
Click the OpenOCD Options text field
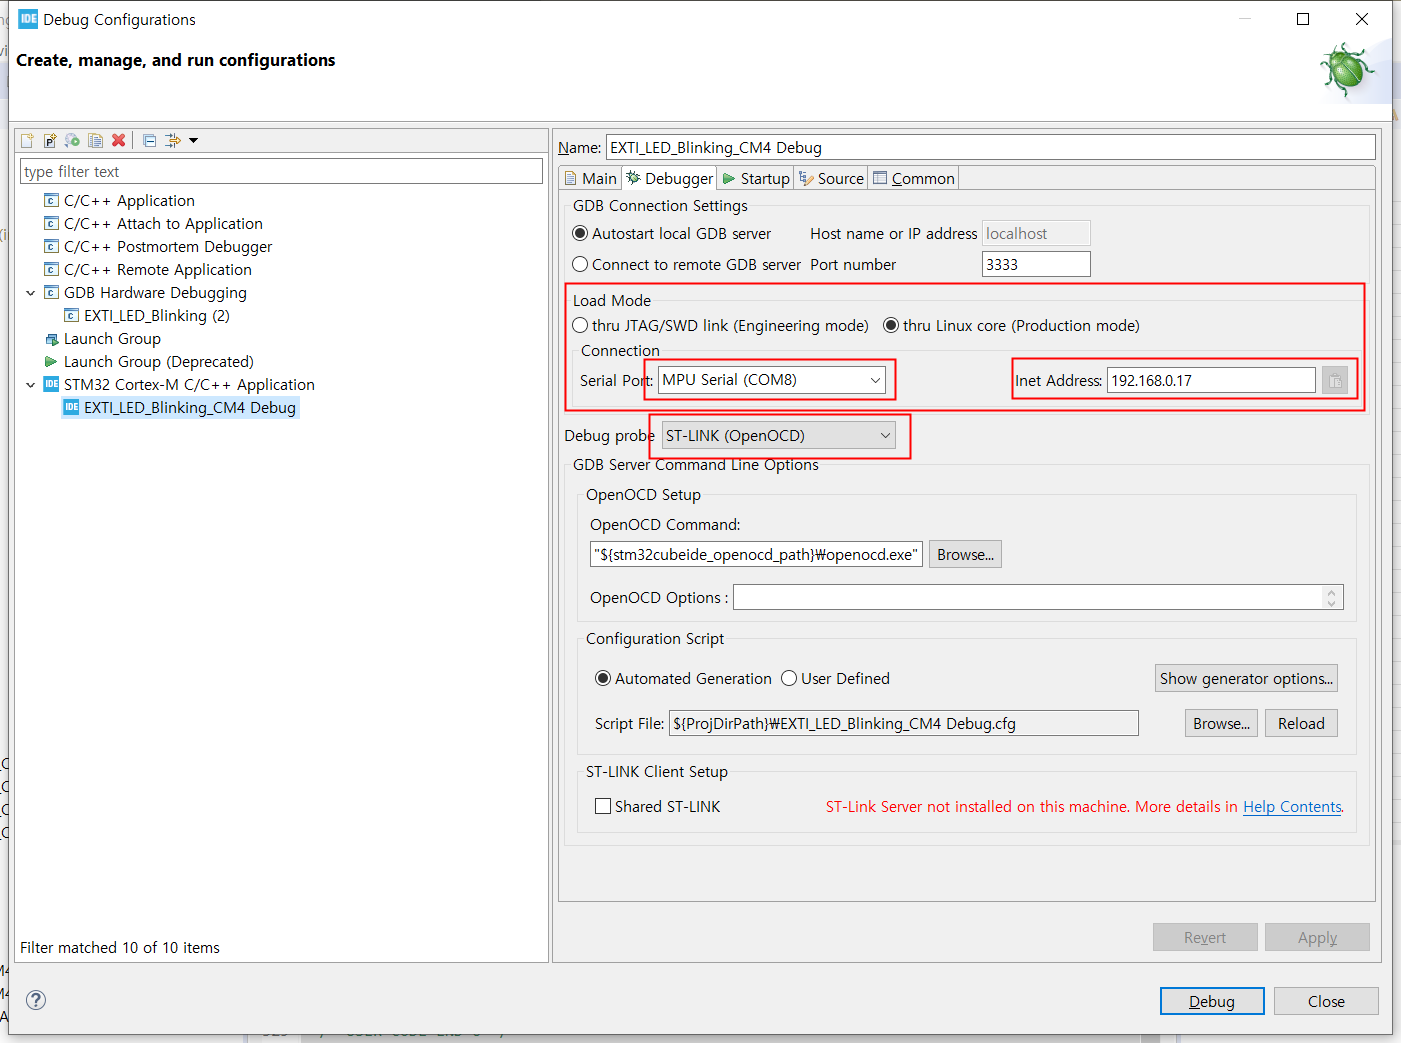click(x=1030, y=597)
